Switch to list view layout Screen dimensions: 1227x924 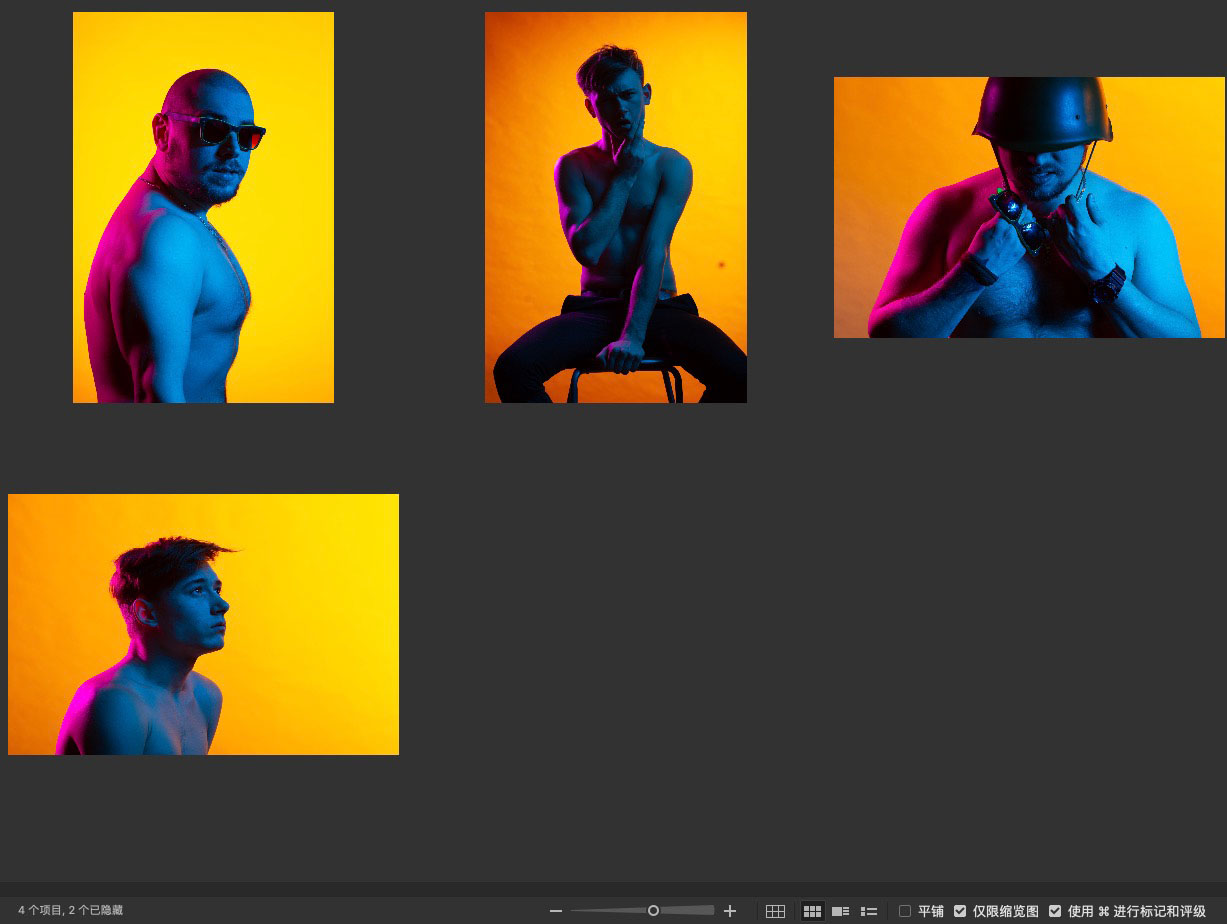pos(869,911)
